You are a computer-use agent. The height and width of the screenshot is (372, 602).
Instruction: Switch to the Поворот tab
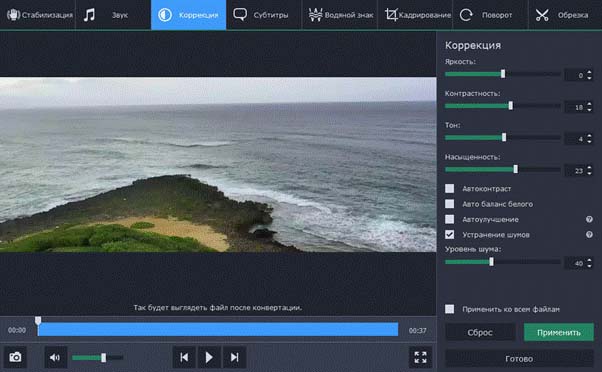pyautogui.click(x=490, y=15)
